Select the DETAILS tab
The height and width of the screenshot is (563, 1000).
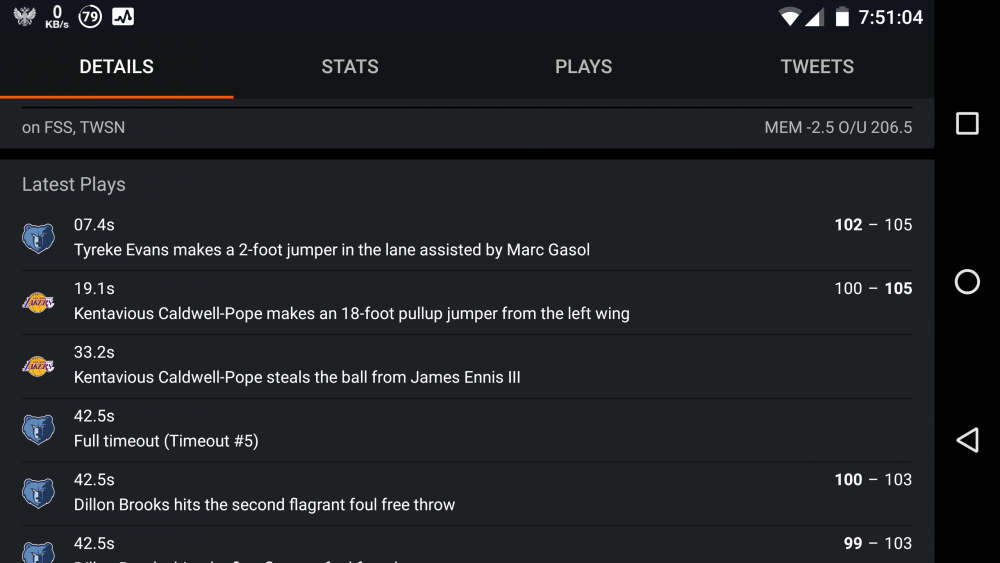coord(117,67)
